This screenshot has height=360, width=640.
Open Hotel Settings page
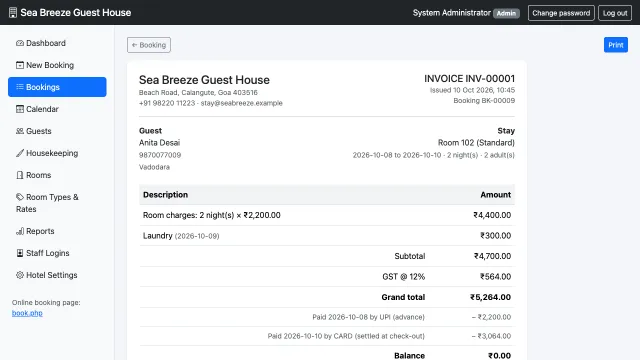(57, 275)
